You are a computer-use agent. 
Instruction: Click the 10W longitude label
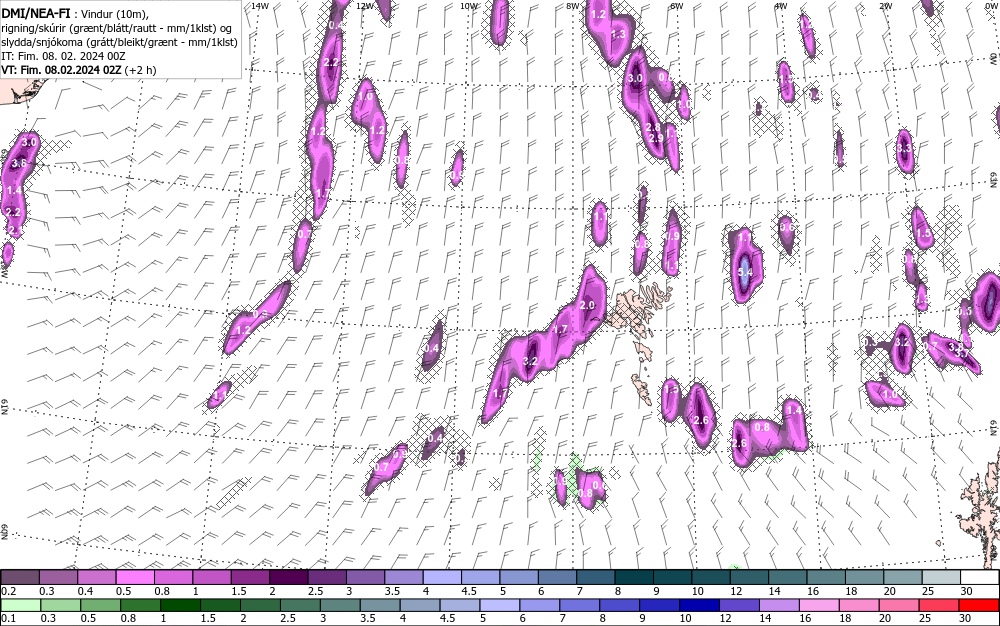click(x=469, y=6)
